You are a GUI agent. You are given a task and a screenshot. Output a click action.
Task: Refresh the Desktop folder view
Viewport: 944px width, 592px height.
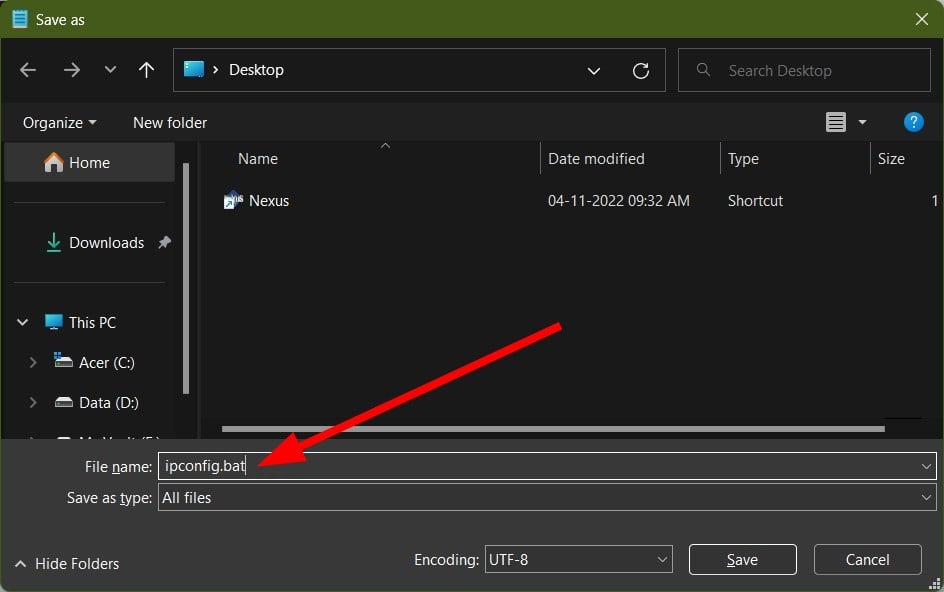(x=641, y=70)
